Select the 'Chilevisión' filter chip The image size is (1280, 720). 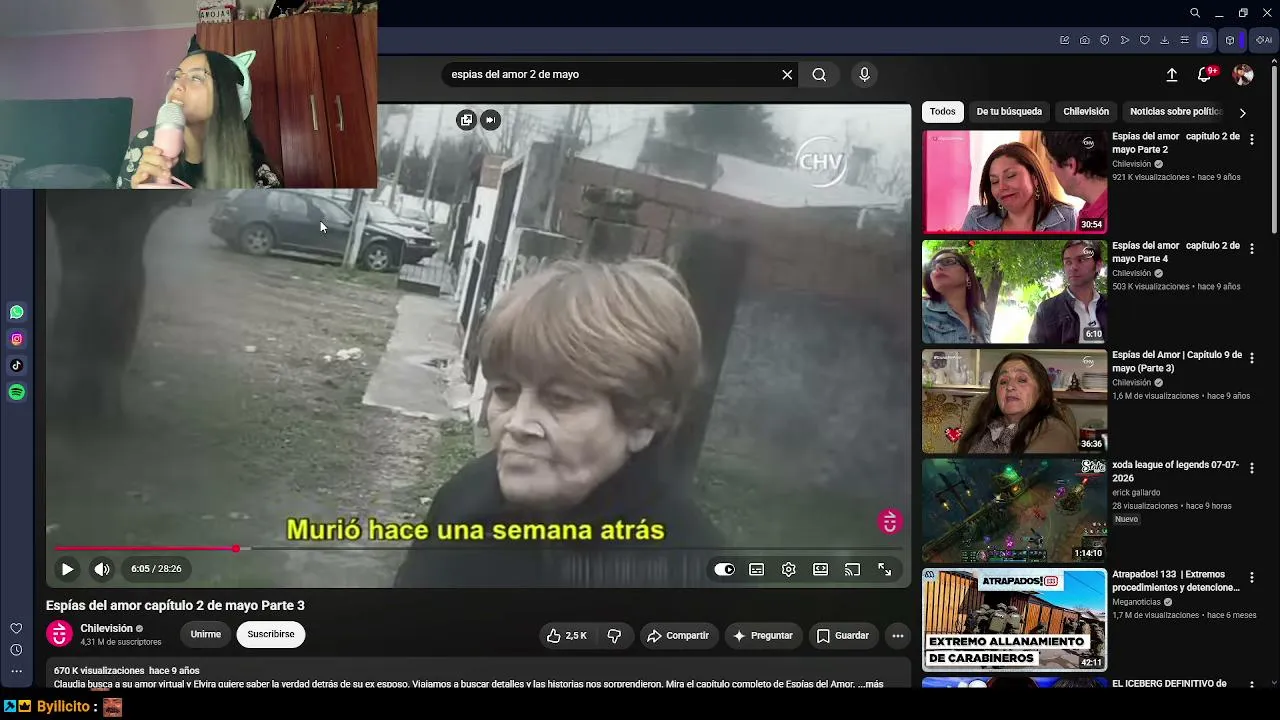(1086, 112)
